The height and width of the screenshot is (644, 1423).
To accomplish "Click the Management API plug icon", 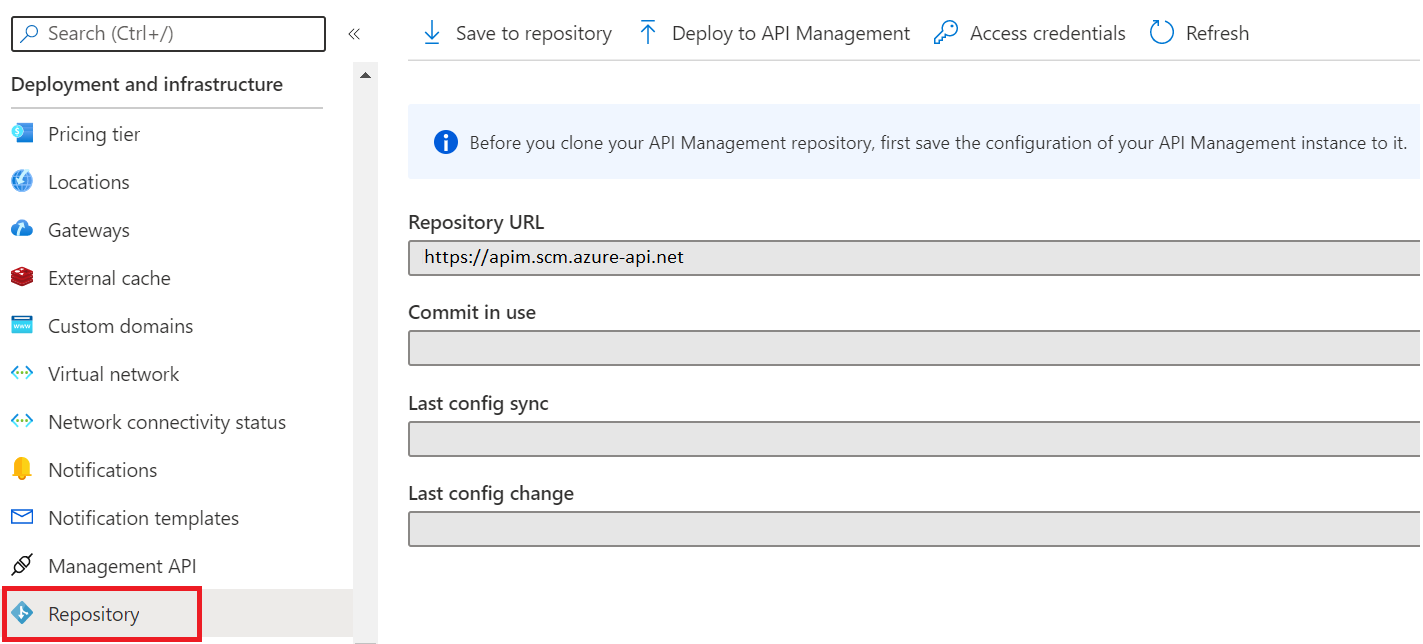I will coord(22,566).
